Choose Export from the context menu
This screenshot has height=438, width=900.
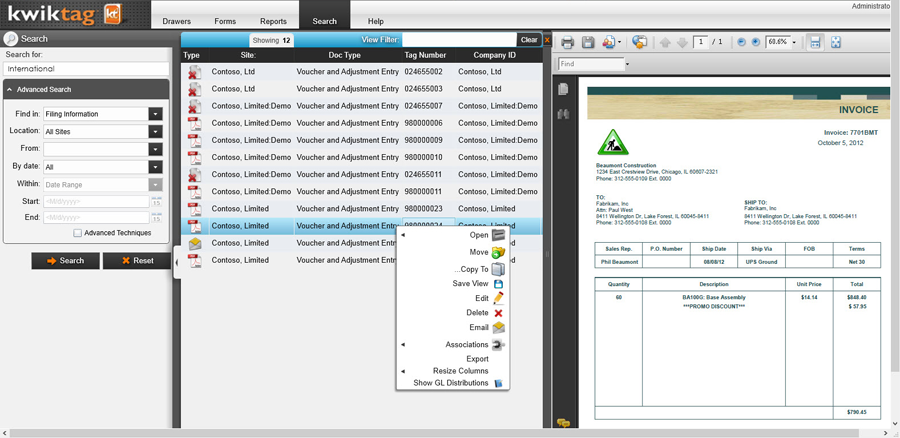(x=453, y=359)
